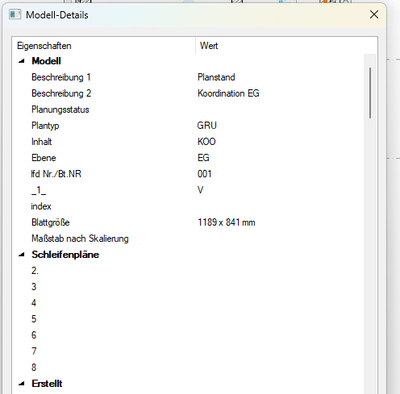Select Schleifenpläne entry 3
Image resolution: width=400 pixels, height=394 pixels.
click(x=189, y=287)
